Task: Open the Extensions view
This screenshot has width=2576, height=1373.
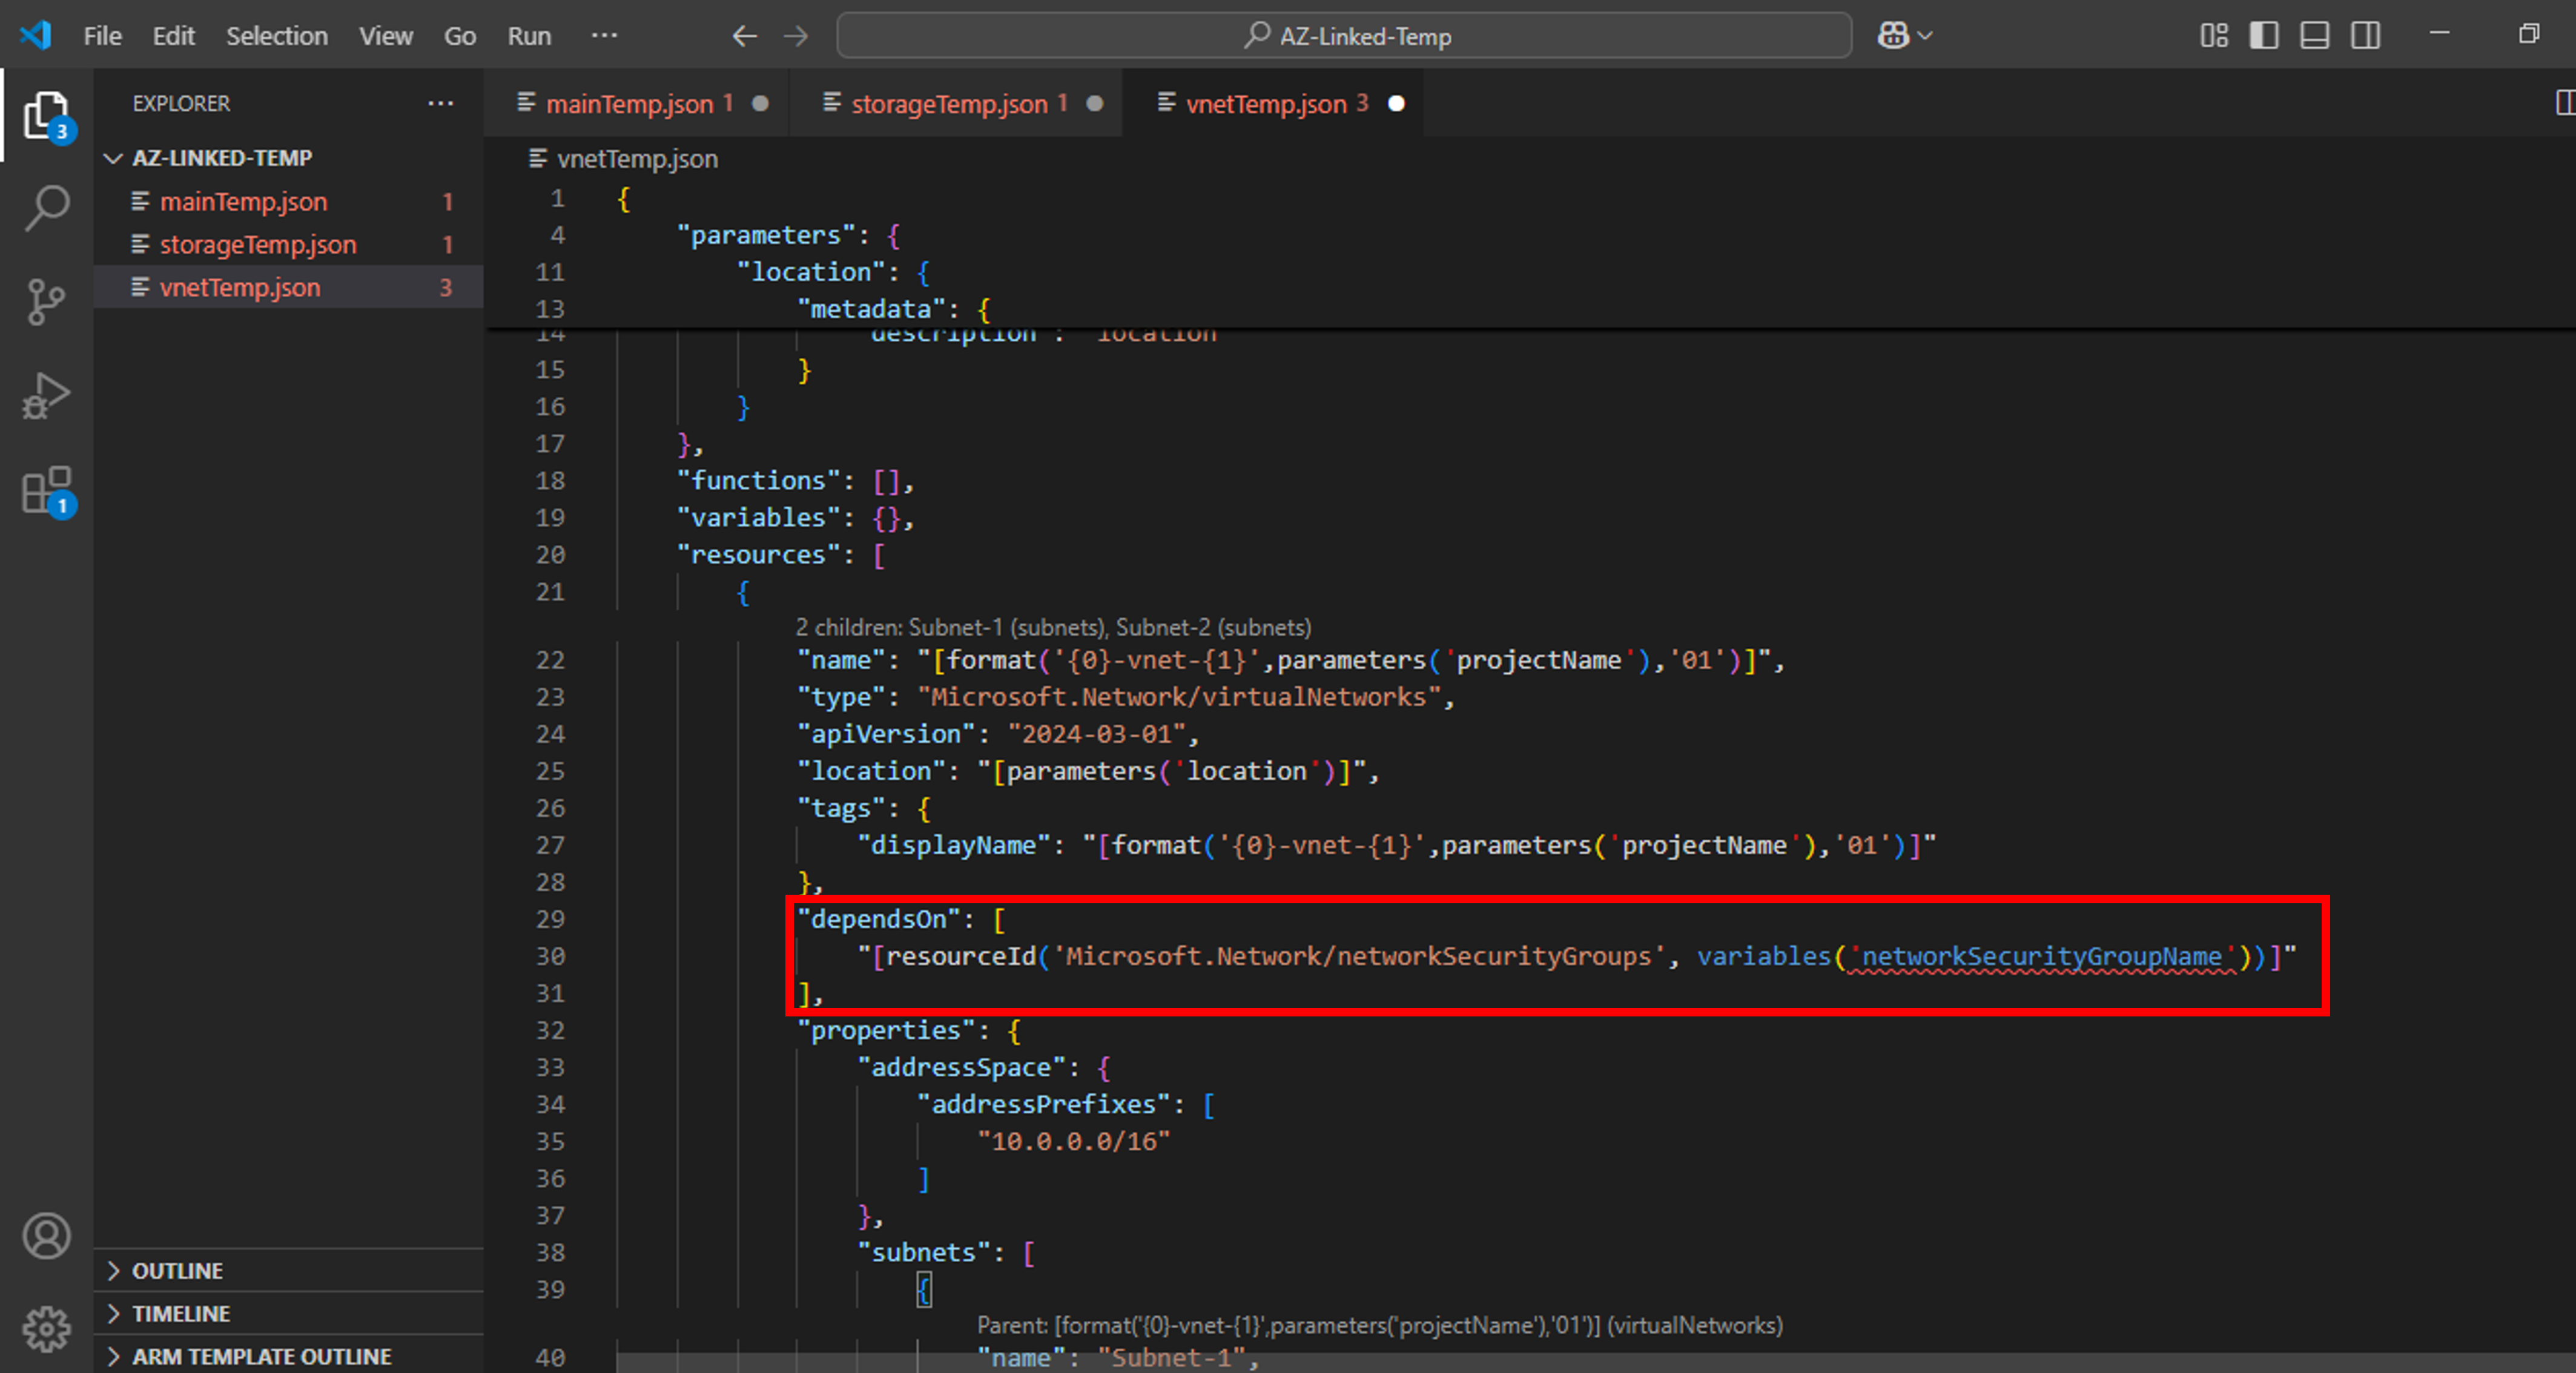Action: click(x=46, y=490)
